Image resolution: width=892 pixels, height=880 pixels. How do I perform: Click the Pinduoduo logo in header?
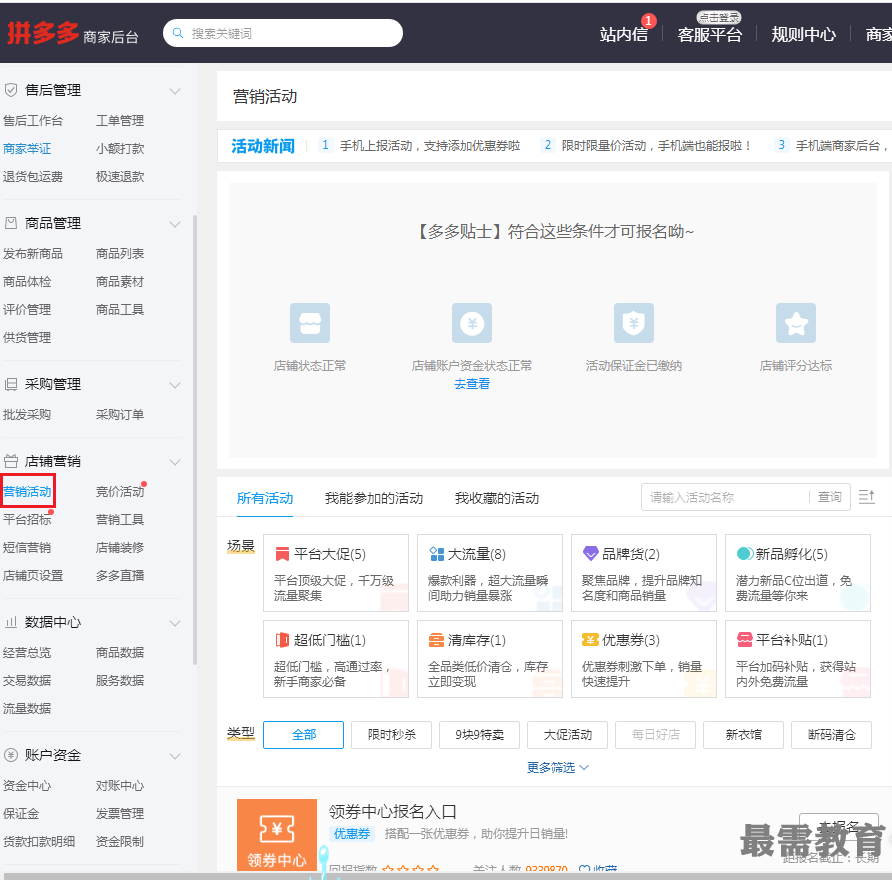pos(43,33)
